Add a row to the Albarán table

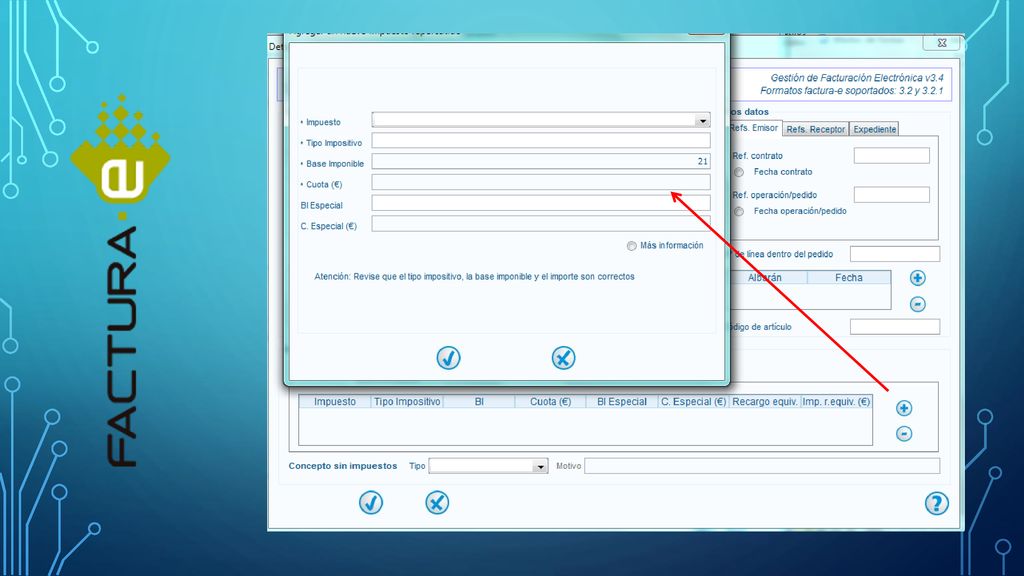click(x=918, y=278)
